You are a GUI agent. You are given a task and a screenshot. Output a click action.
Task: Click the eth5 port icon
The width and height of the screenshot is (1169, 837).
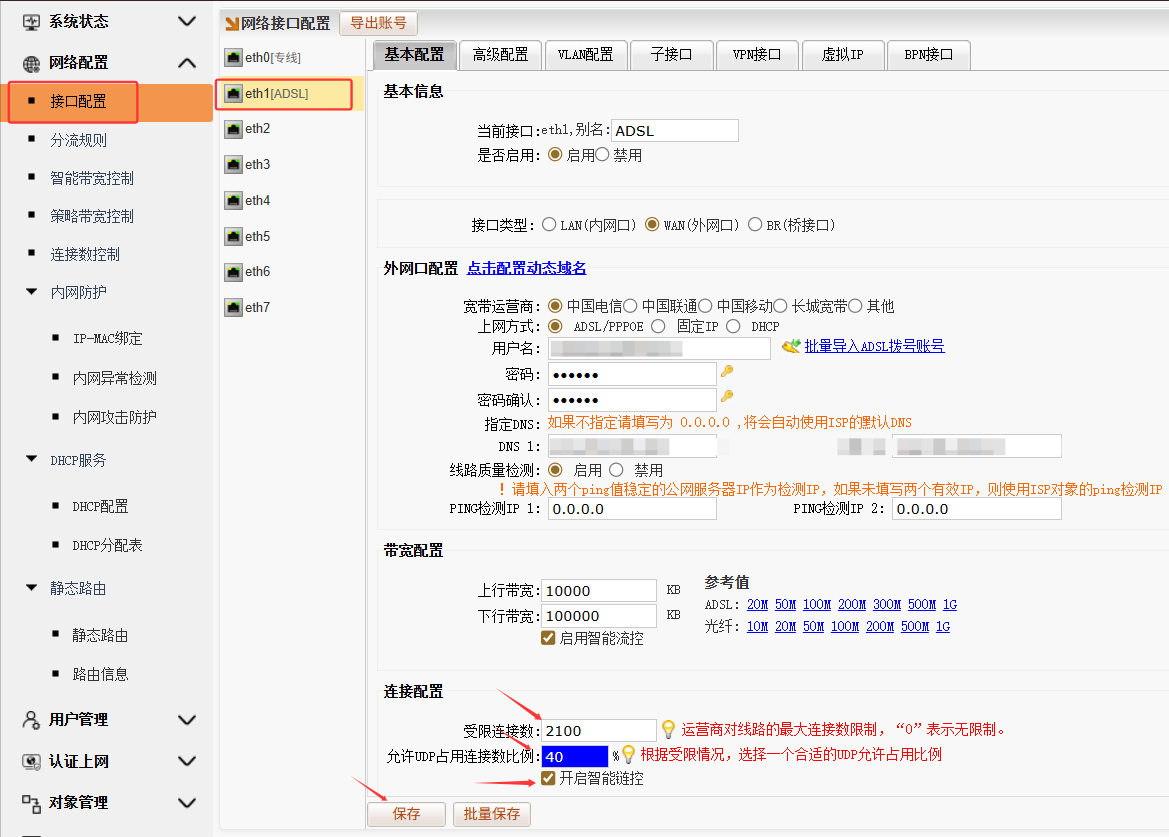[234, 236]
